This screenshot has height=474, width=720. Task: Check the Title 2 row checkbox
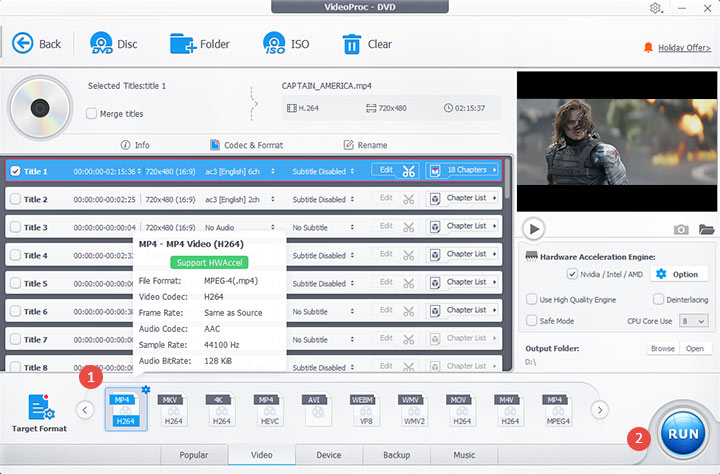tap(15, 199)
